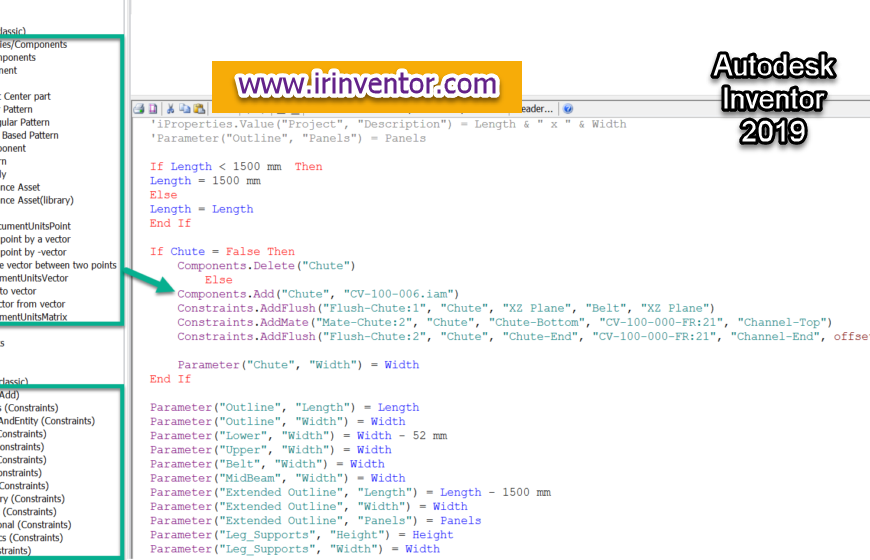The image size is (870, 560).
Task: Click Parameter("Extended Outline", "Panels") line
Action: click(316, 521)
